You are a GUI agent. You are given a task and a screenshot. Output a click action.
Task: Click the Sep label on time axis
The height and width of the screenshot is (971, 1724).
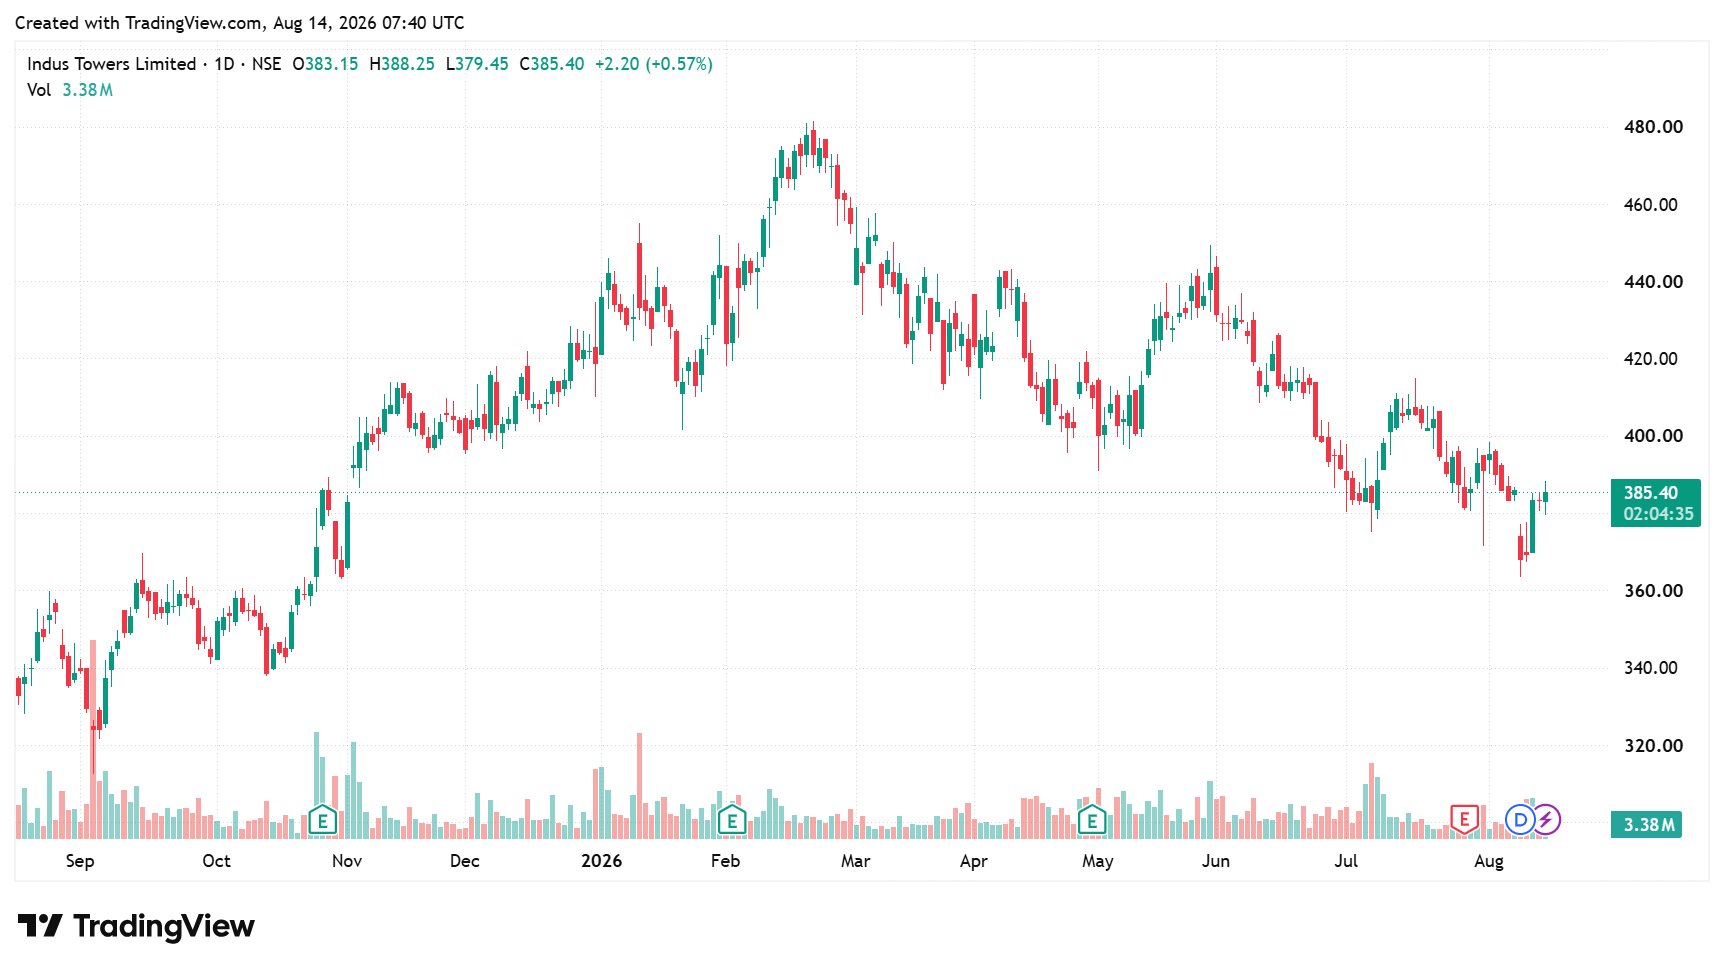click(80, 861)
